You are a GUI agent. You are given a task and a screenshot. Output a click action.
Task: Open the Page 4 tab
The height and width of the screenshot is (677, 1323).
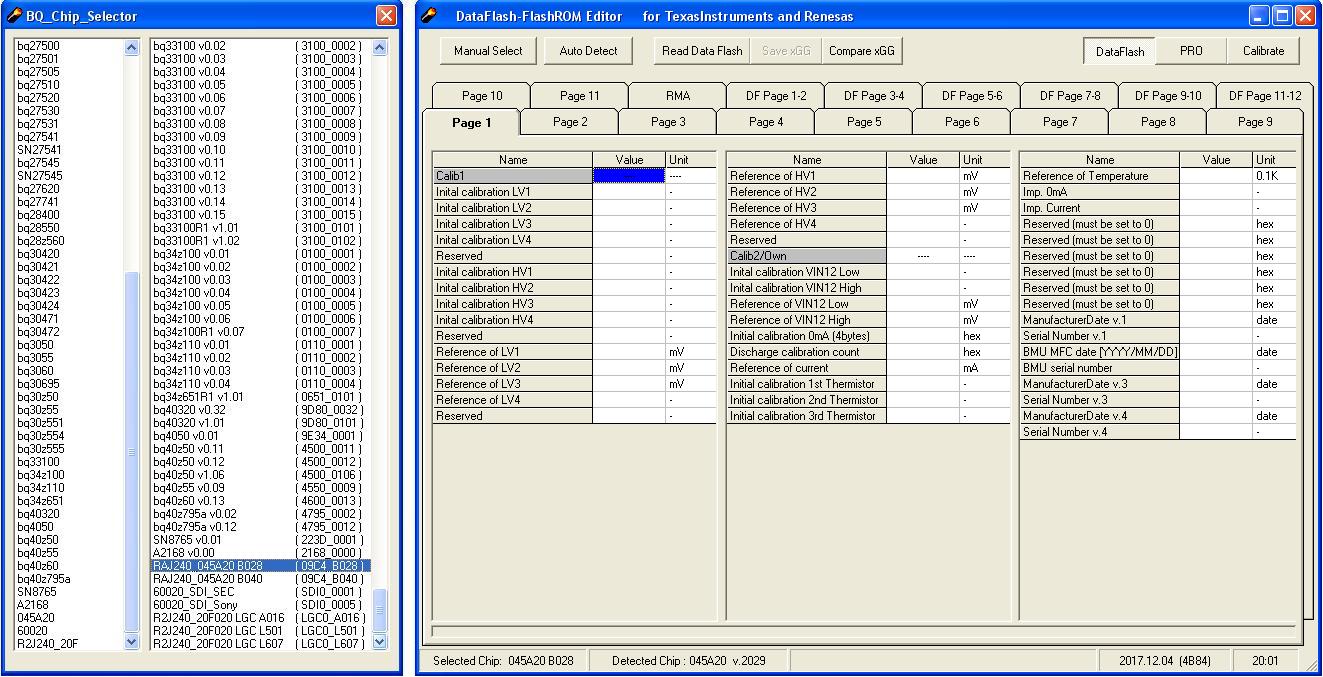766,122
